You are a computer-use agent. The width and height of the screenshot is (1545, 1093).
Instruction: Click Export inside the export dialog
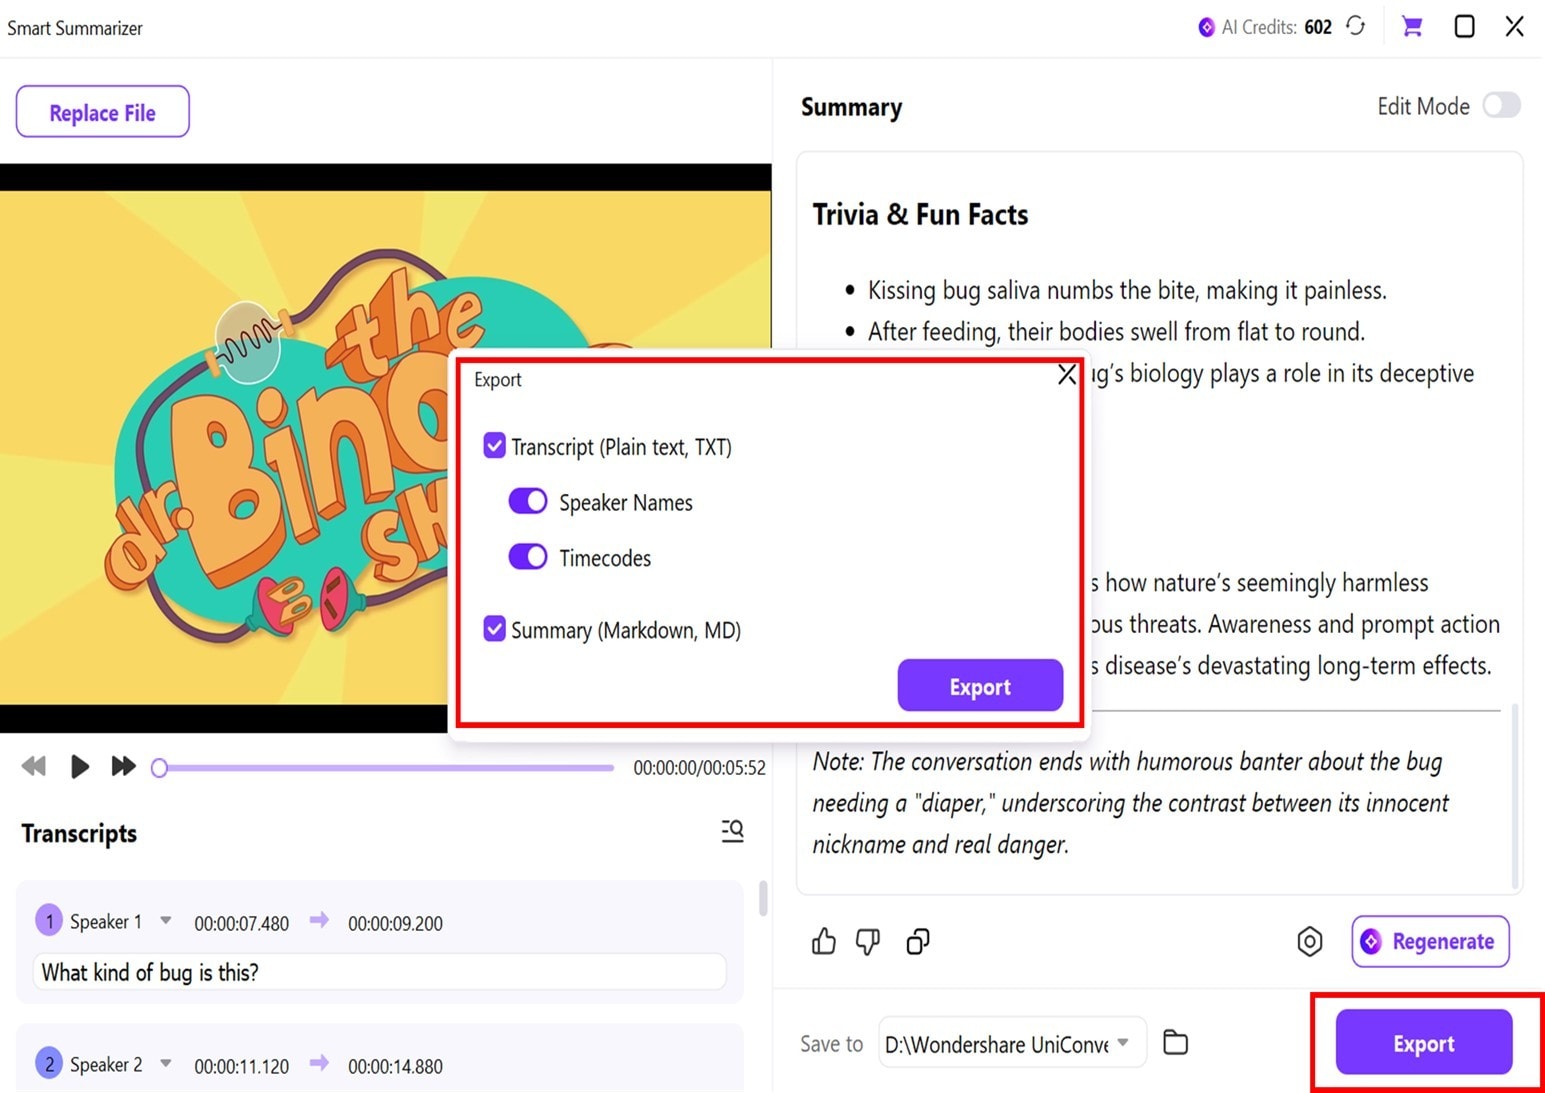click(x=979, y=686)
